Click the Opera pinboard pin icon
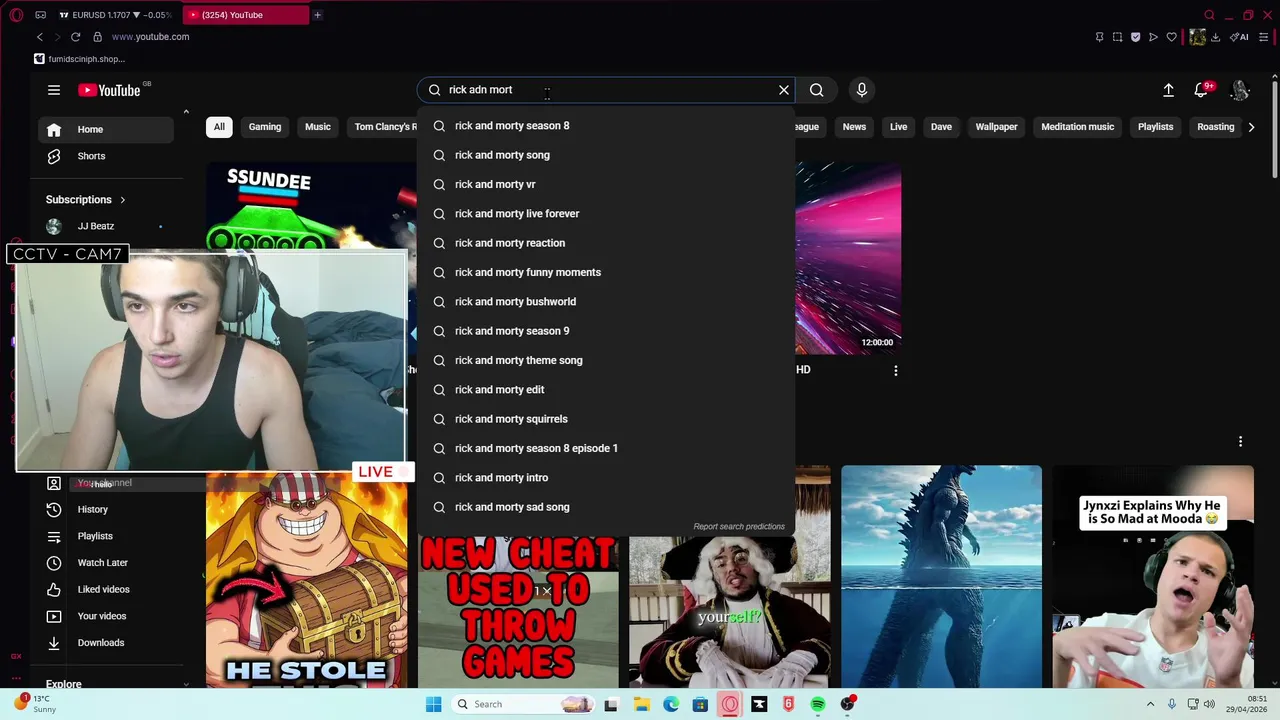This screenshot has width=1280, height=720. pos(1099,37)
